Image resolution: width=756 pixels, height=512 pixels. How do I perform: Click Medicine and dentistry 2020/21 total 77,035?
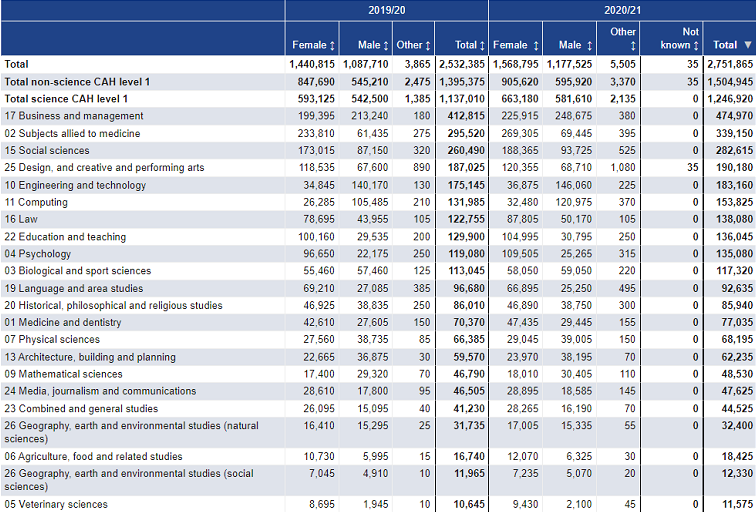tap(737, 323)
